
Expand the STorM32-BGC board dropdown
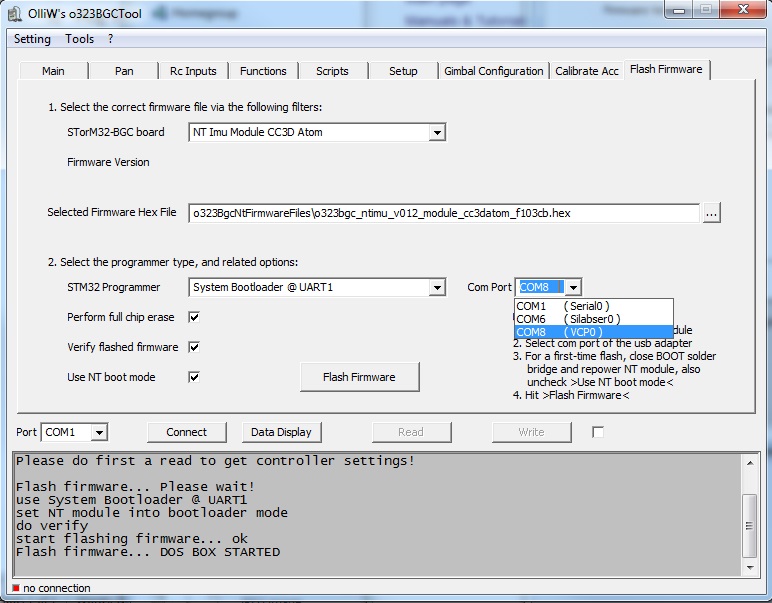tap(437, 132)
